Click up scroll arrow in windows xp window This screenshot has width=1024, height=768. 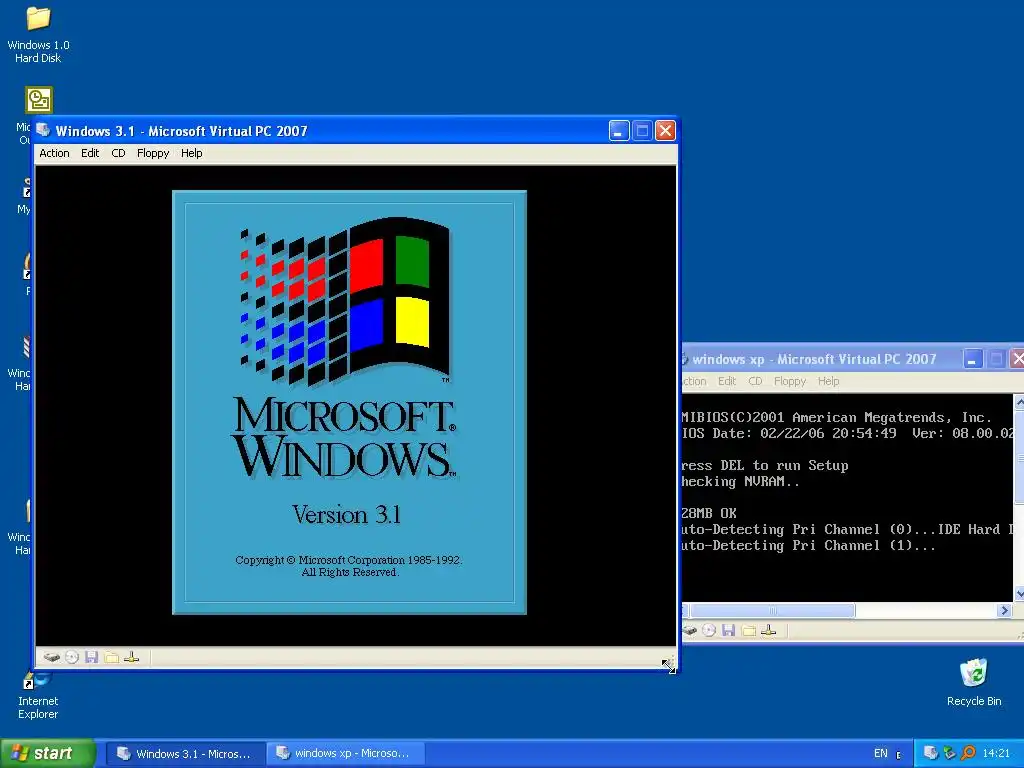(1019, 402)
